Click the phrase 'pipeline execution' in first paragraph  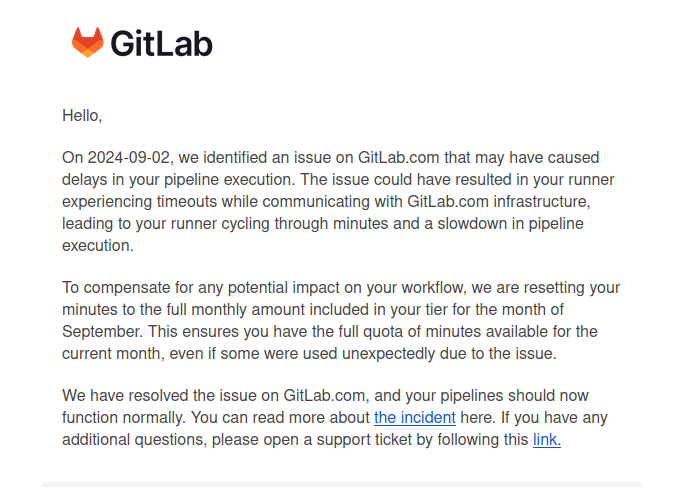230,180
